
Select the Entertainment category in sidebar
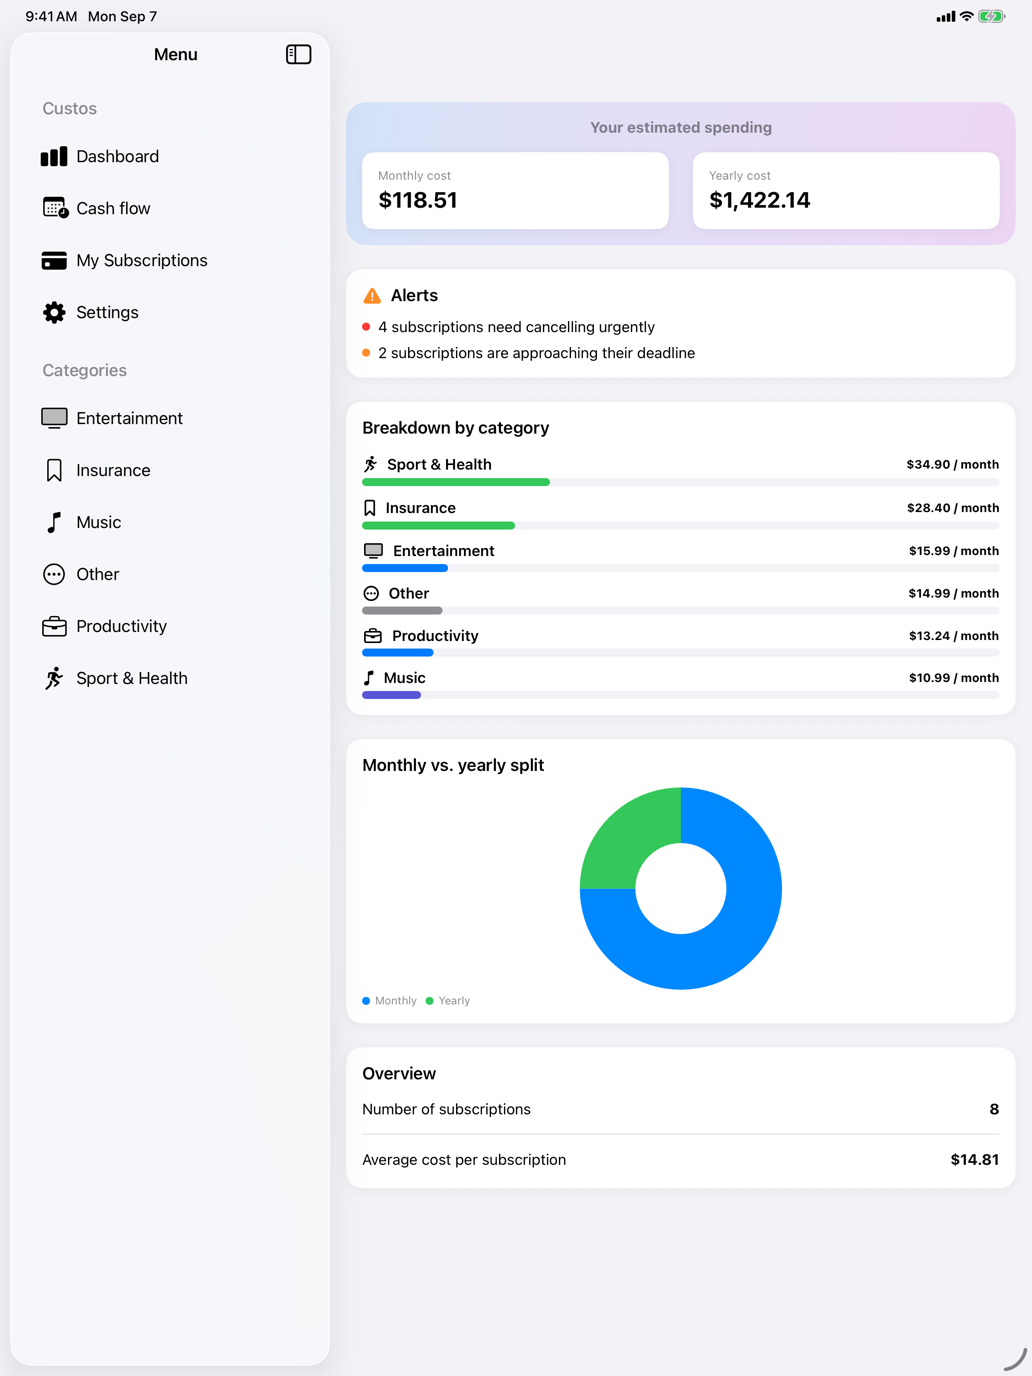point(170,418)
